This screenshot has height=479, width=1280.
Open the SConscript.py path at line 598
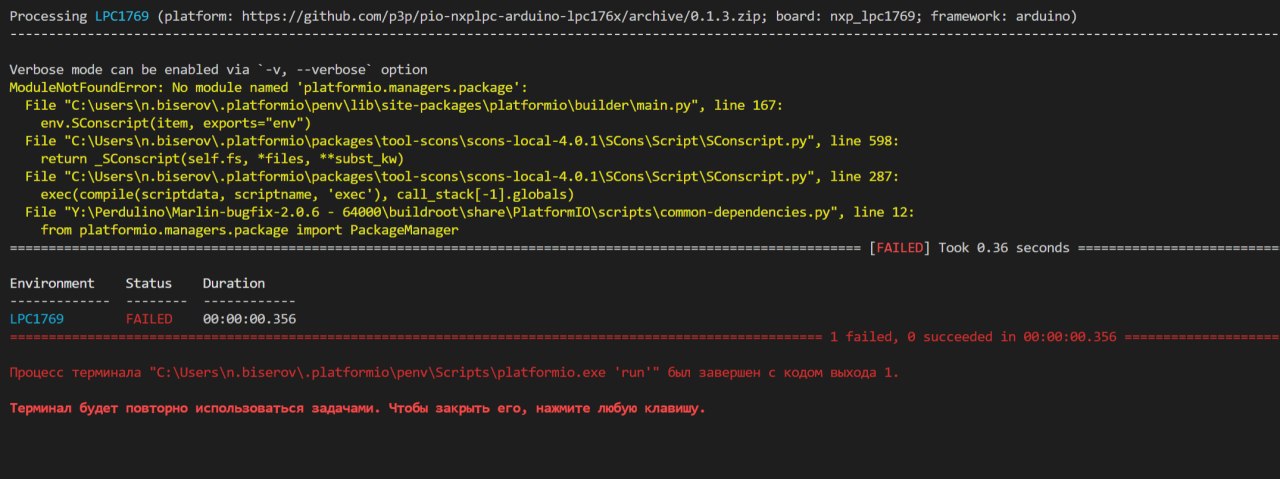462,141
